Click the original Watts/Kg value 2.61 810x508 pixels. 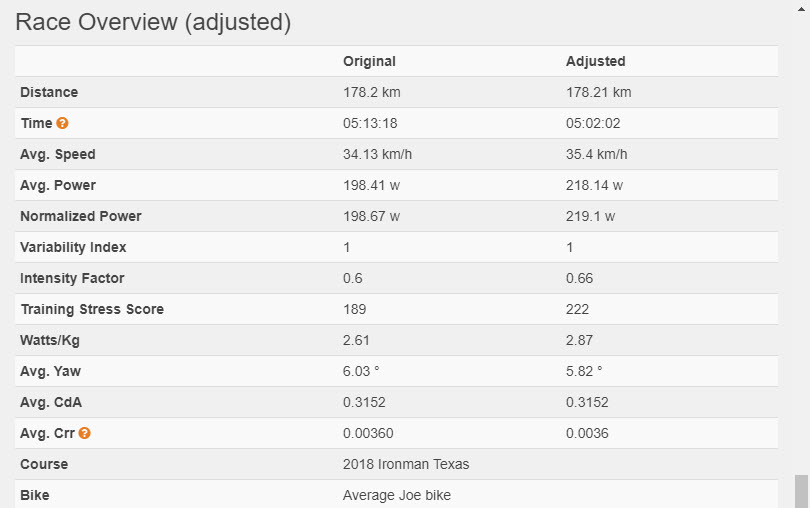[356, 340]
